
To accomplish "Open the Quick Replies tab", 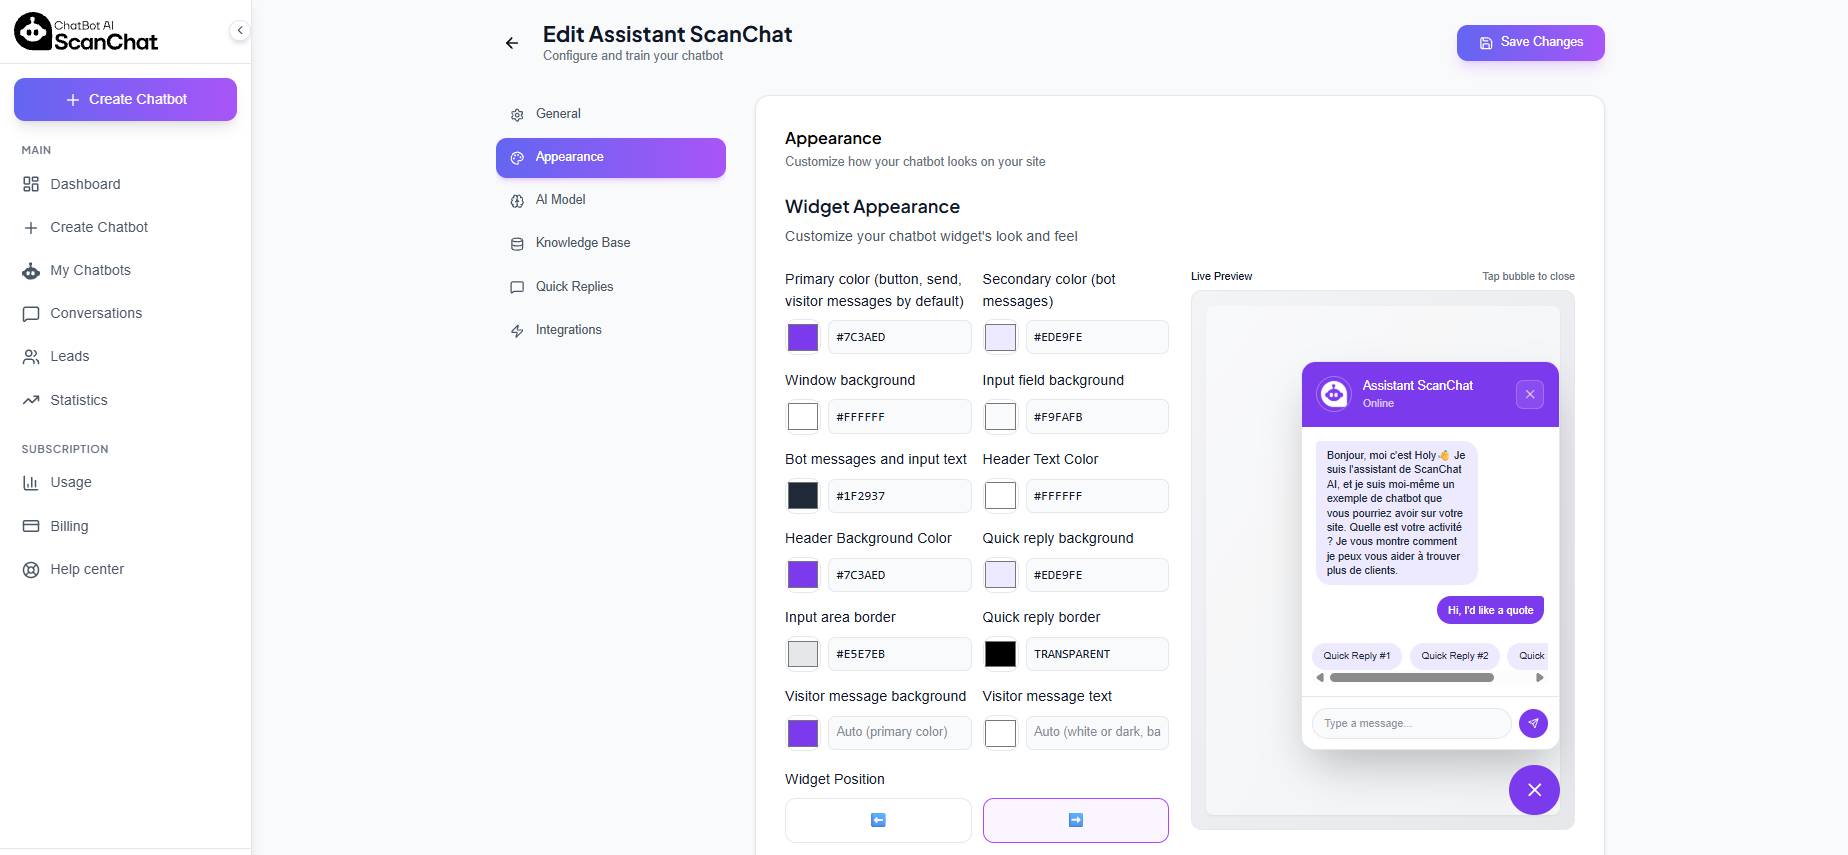I will (x=611, y=287).
